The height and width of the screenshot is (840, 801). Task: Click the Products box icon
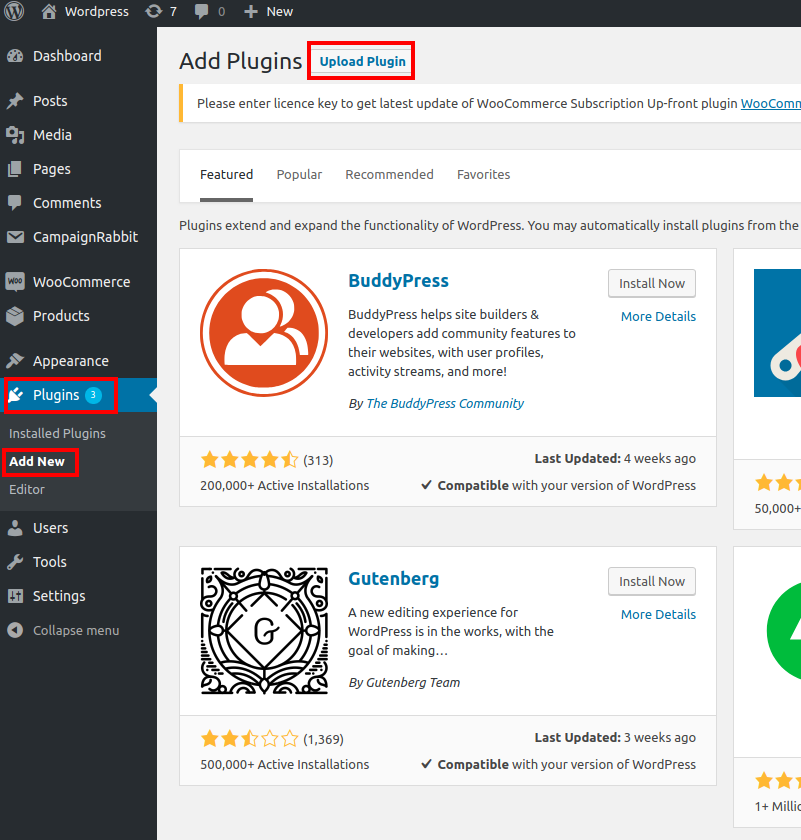click(16, 316)
